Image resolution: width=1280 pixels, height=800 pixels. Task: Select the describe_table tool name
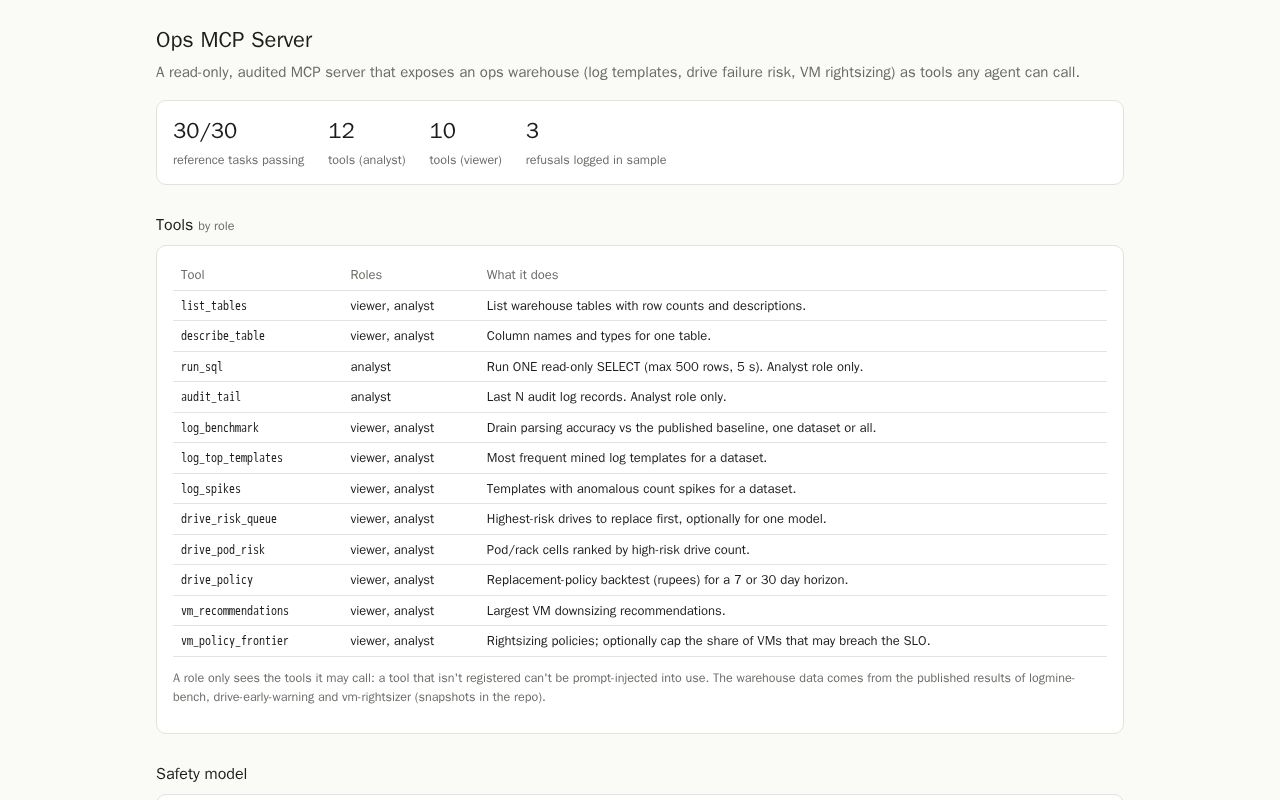pos(223,336)
